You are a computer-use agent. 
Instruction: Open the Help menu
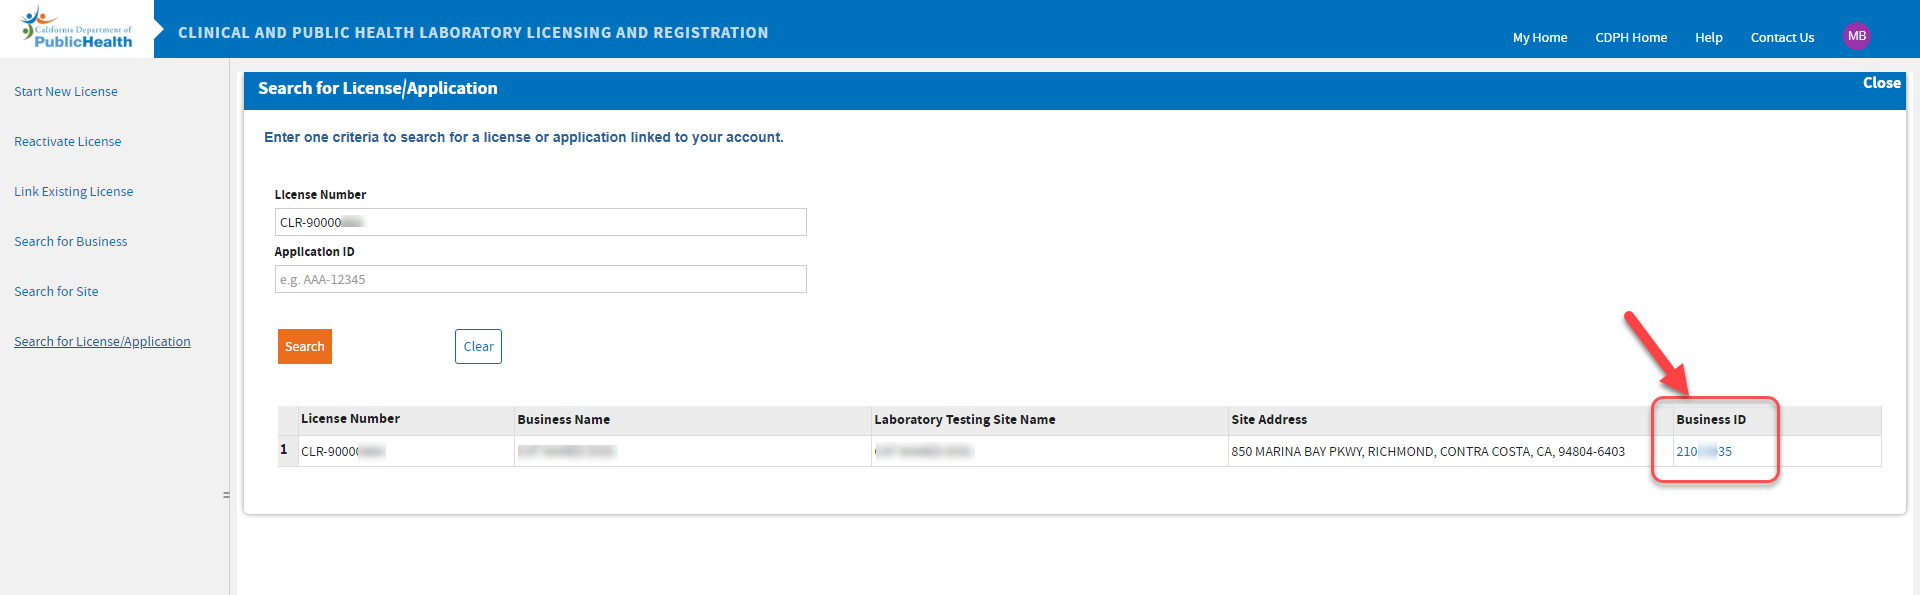coord(1708,37)
